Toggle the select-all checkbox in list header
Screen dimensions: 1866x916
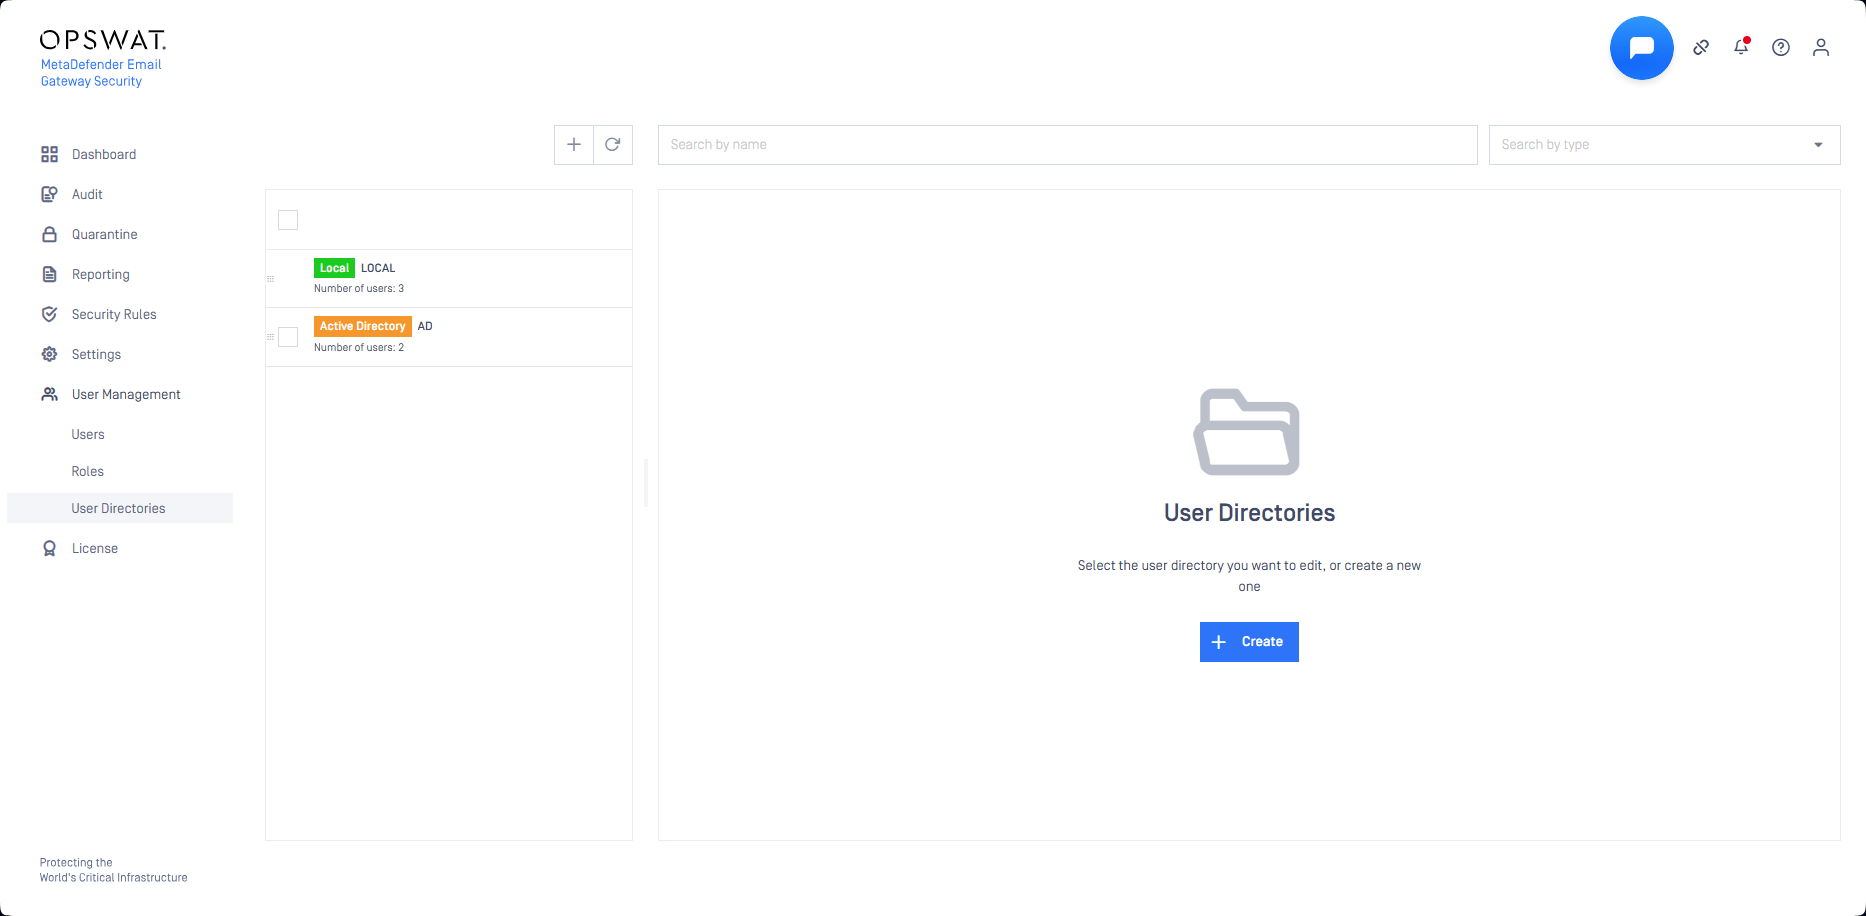pyautogui.click(x=288, y=220)
